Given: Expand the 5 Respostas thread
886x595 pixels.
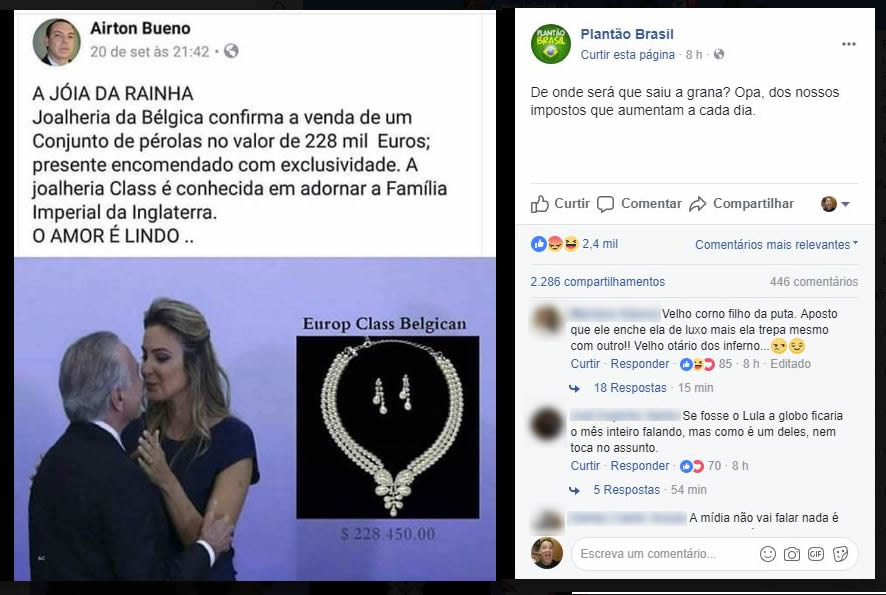Looking at the screenshot, I should (626, 489).
